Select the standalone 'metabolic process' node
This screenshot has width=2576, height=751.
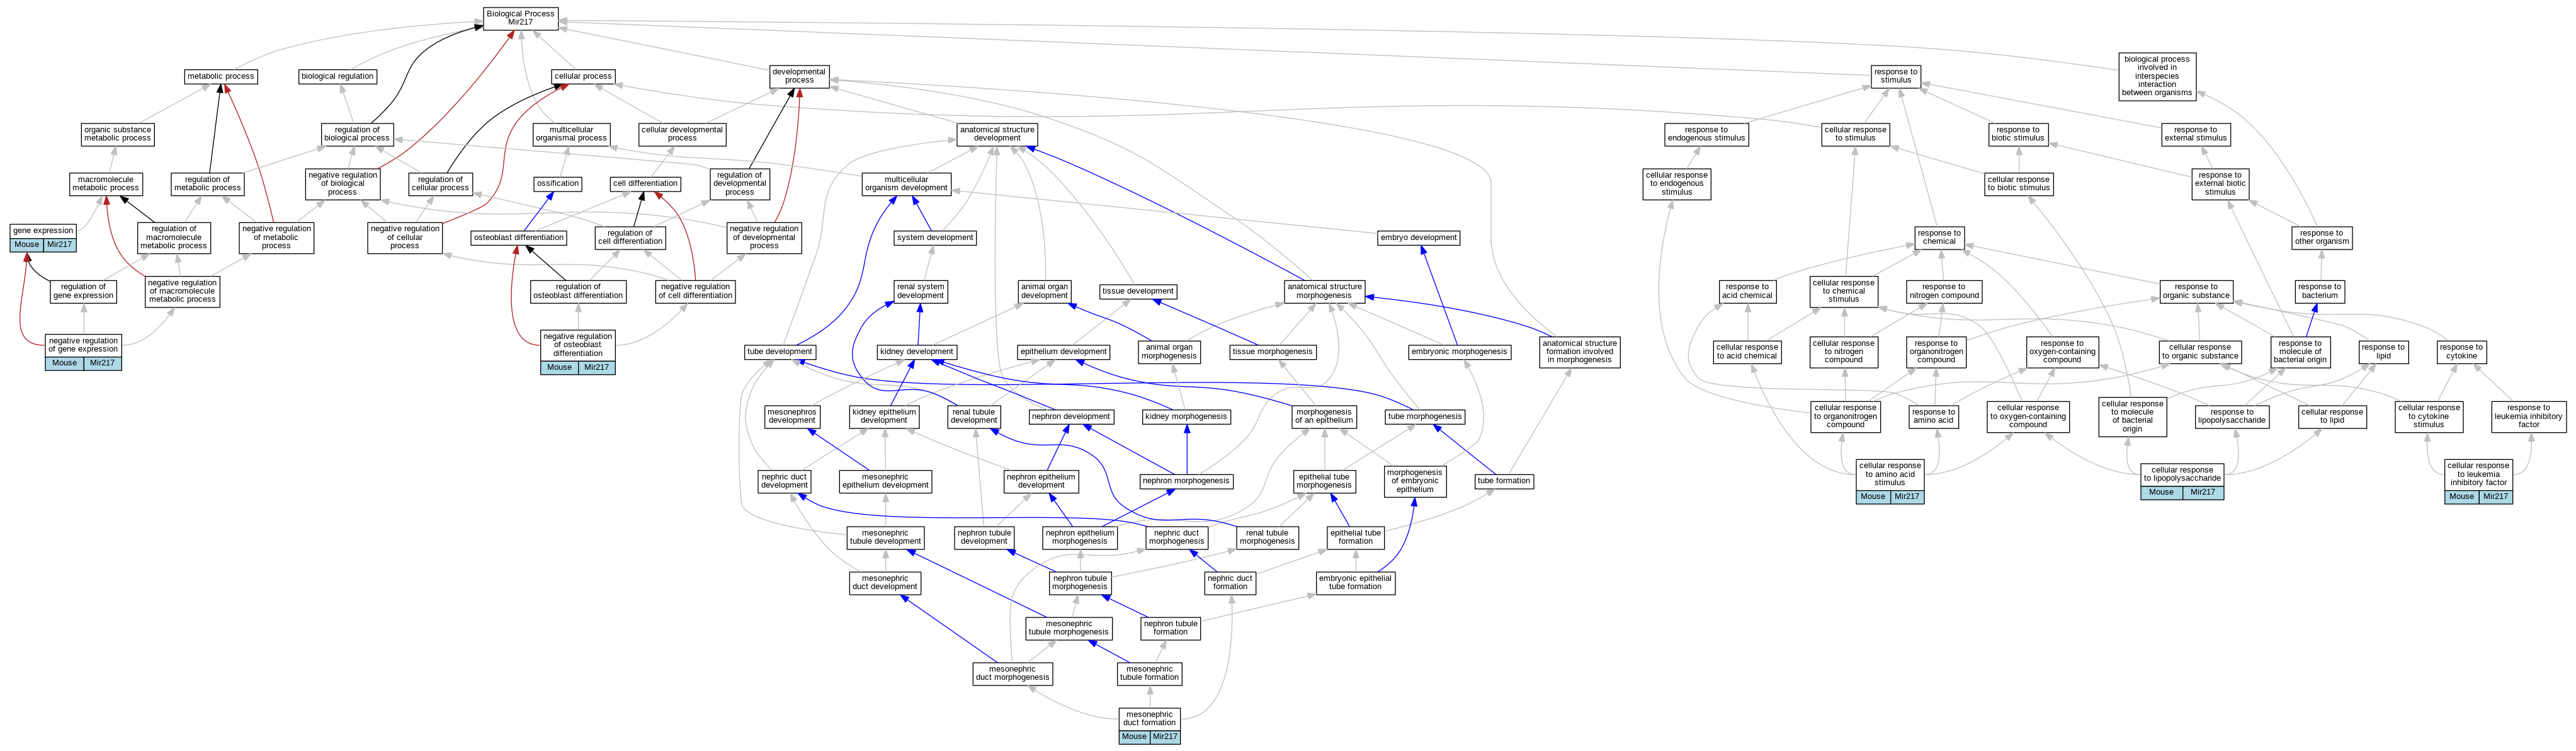(x=220, y=76)
